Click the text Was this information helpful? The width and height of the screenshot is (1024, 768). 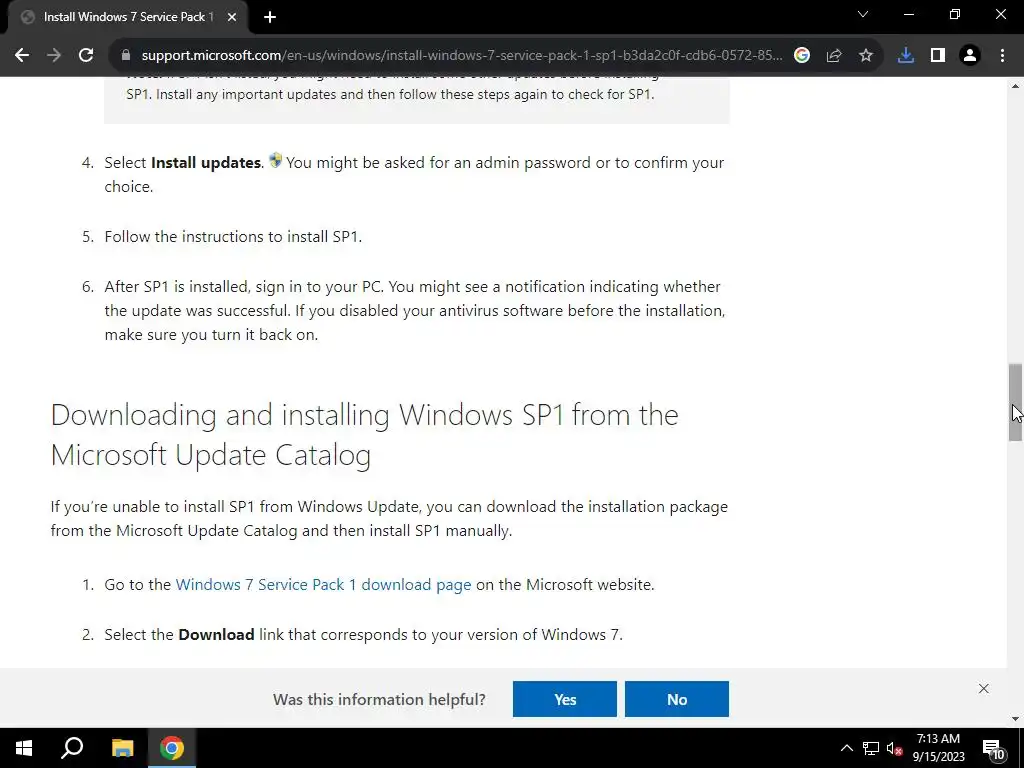(379, 699)
